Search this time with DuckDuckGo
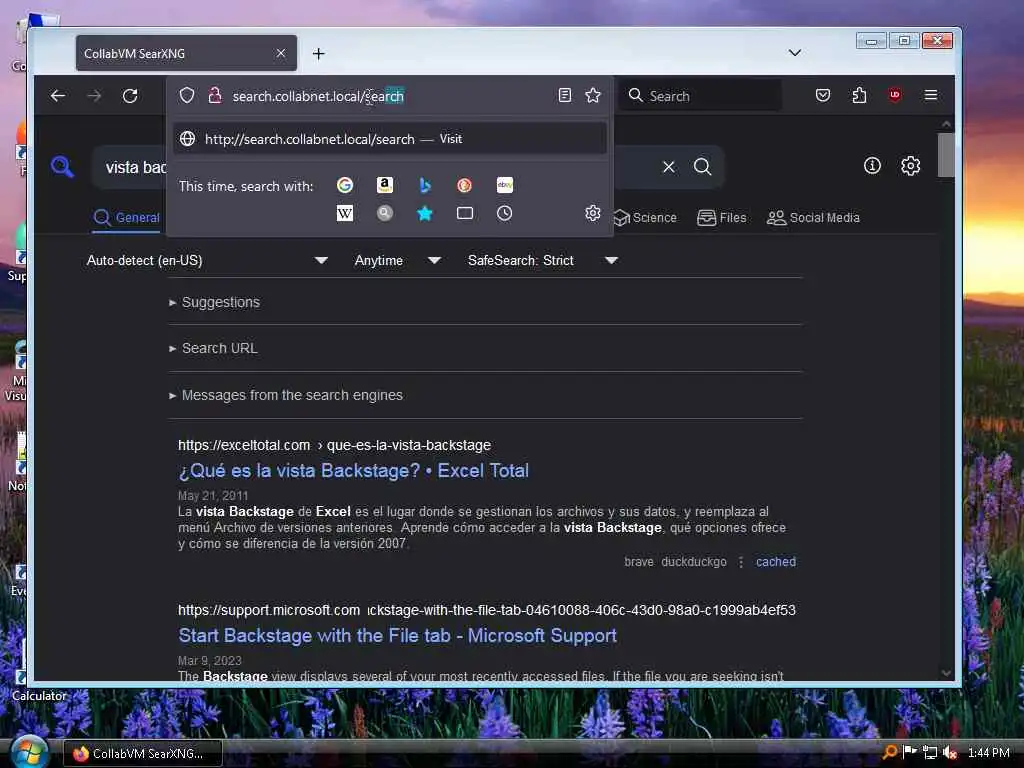 (x=464, y=185)
